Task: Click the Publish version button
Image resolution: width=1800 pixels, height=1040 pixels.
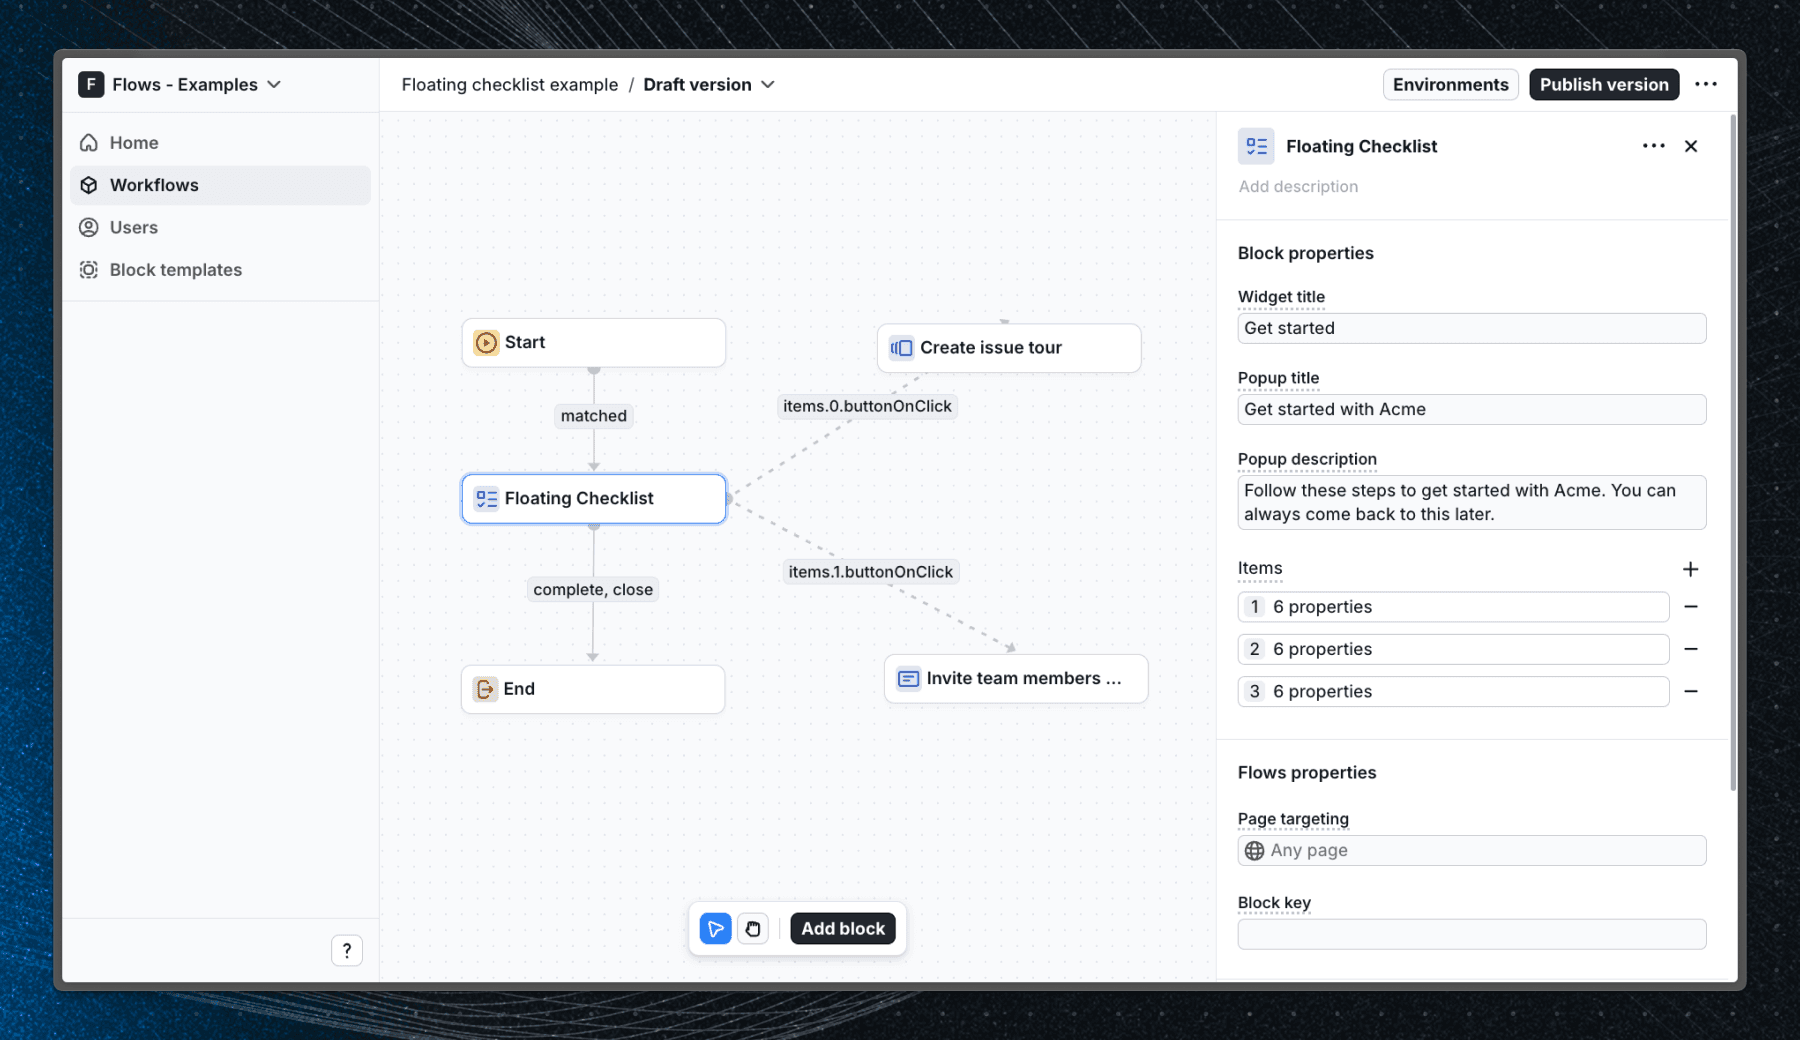Action: (1604, 84)
